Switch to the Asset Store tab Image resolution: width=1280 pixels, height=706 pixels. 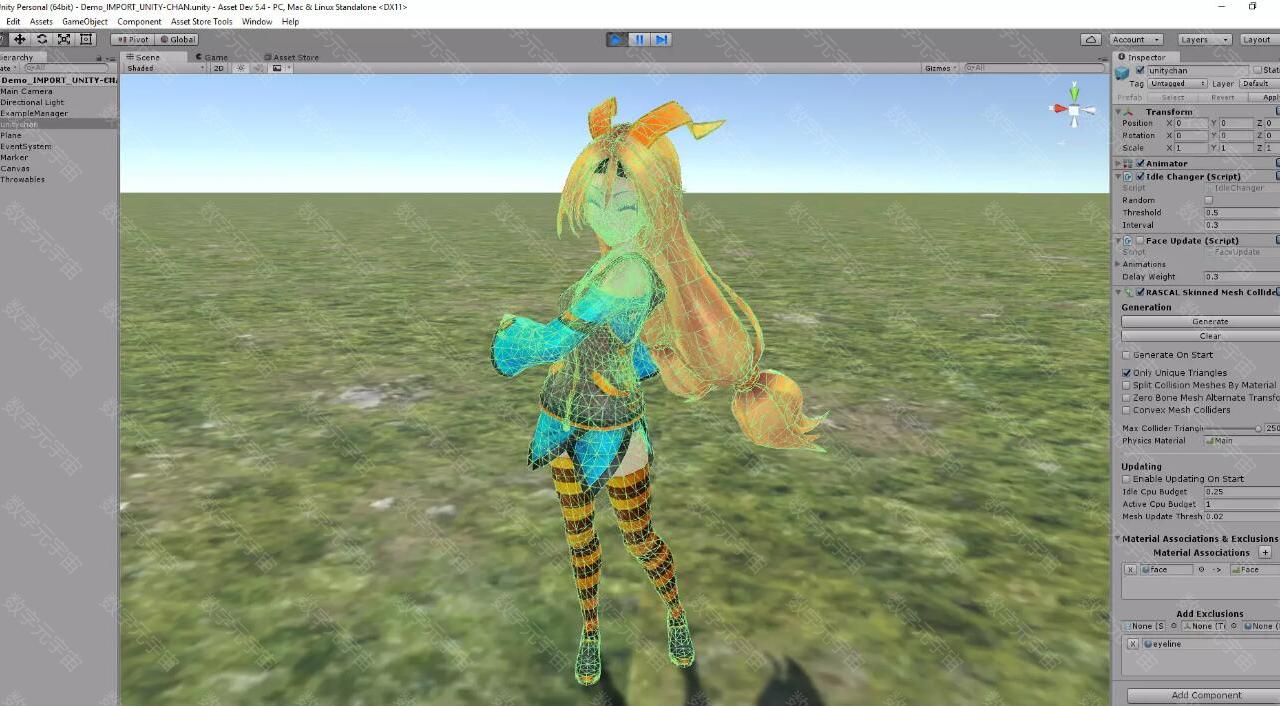pos(291,57)
